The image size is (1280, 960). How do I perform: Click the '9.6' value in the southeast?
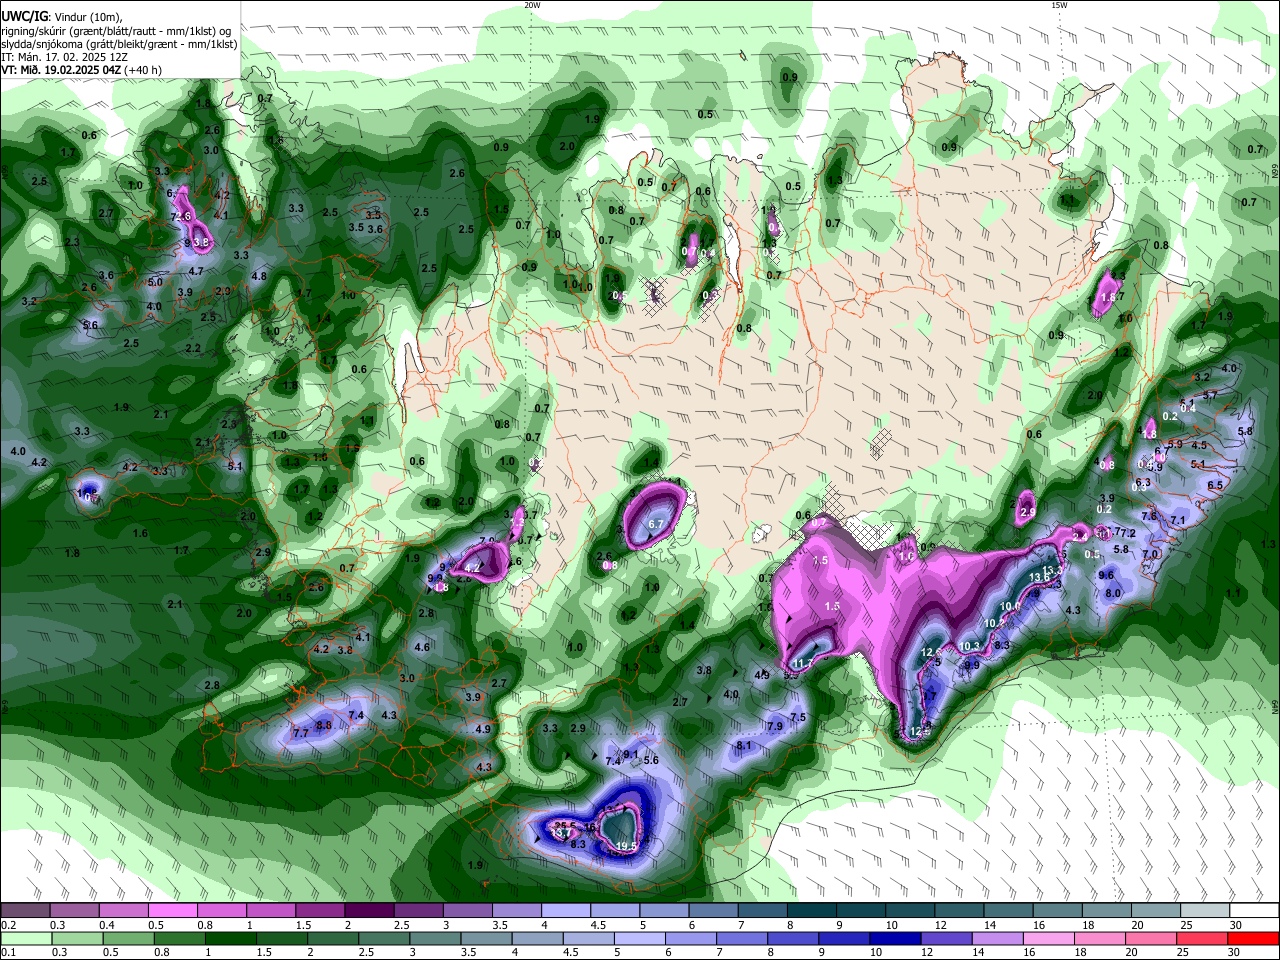coord(1106,575)
